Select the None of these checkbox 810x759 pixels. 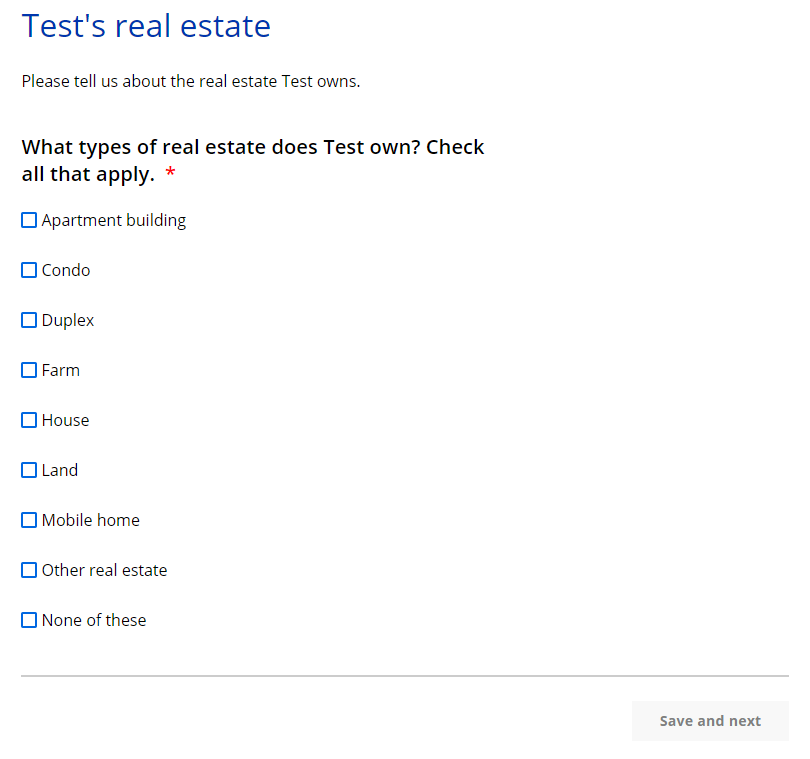[29, 620]
